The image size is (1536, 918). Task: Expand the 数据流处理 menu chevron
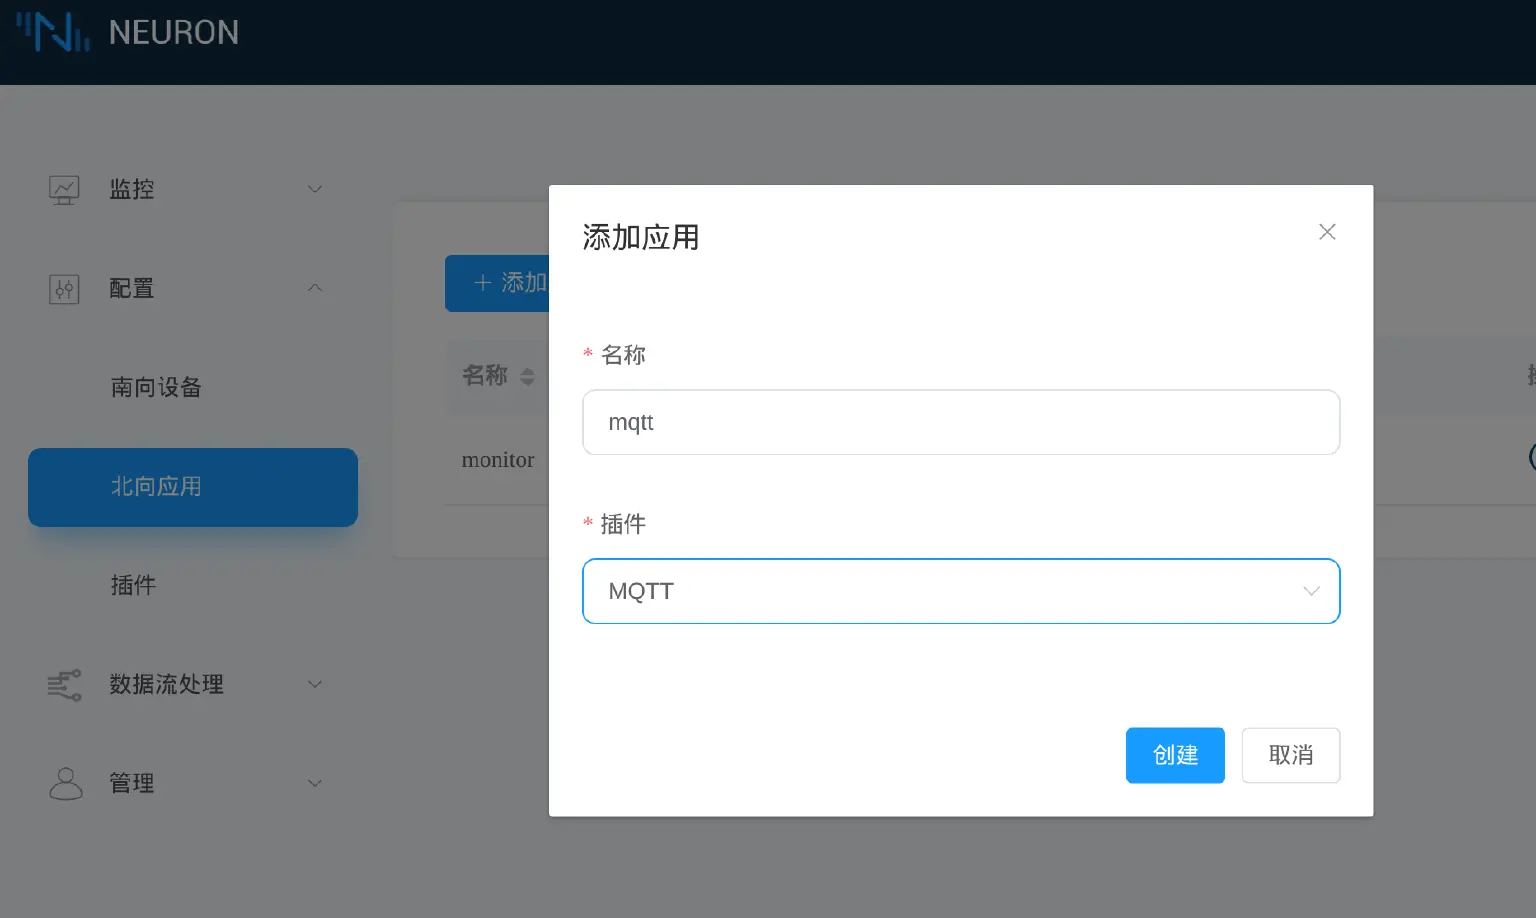pos(315,684)
